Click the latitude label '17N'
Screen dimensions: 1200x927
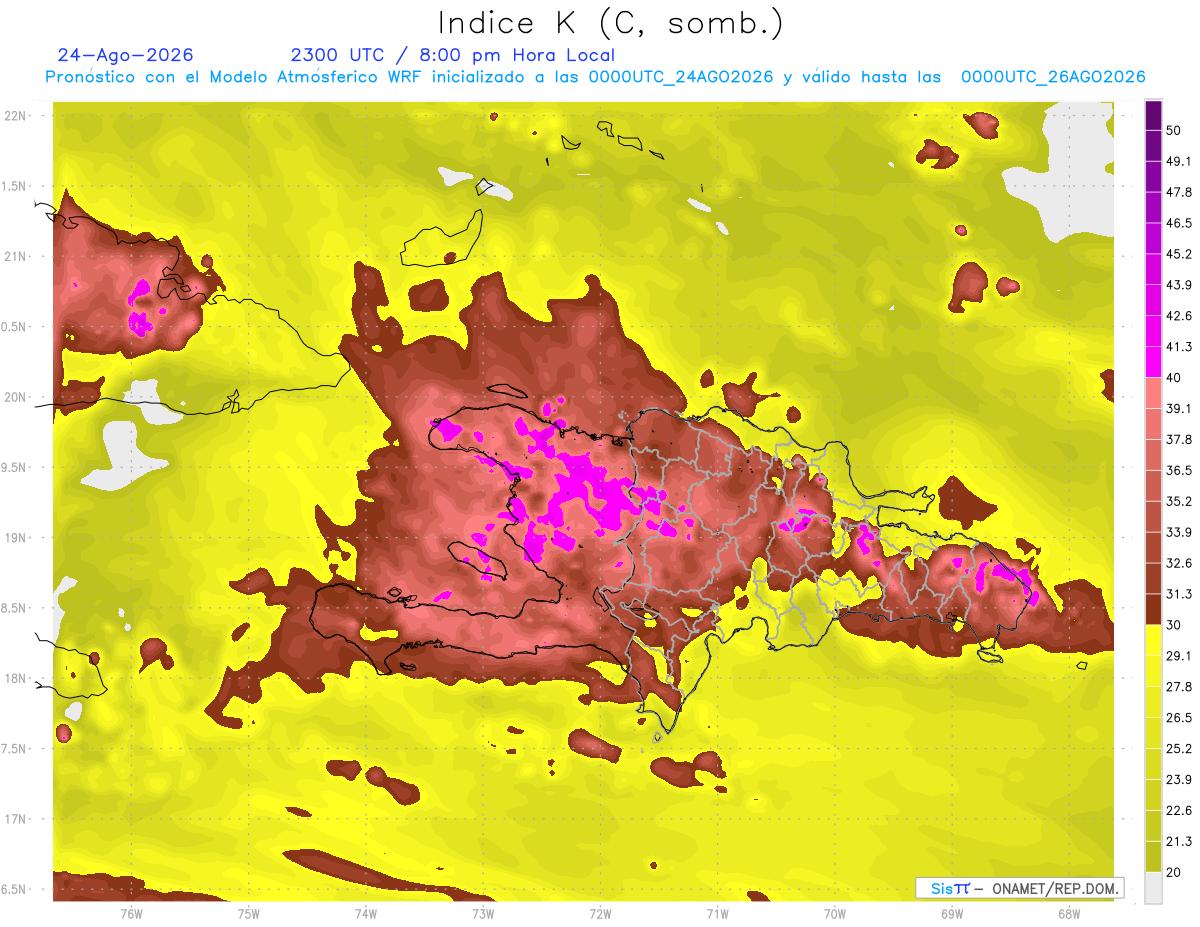coord(15,819)
